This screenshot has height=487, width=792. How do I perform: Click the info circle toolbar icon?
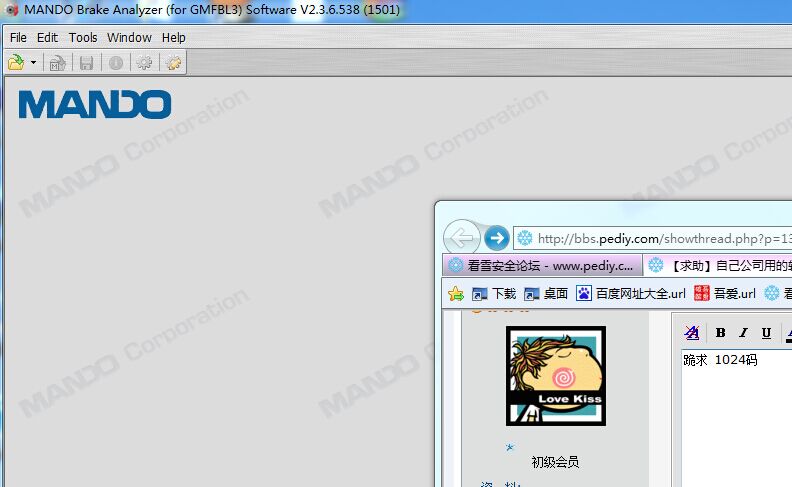pyautogui.click(x=116, y=63)
